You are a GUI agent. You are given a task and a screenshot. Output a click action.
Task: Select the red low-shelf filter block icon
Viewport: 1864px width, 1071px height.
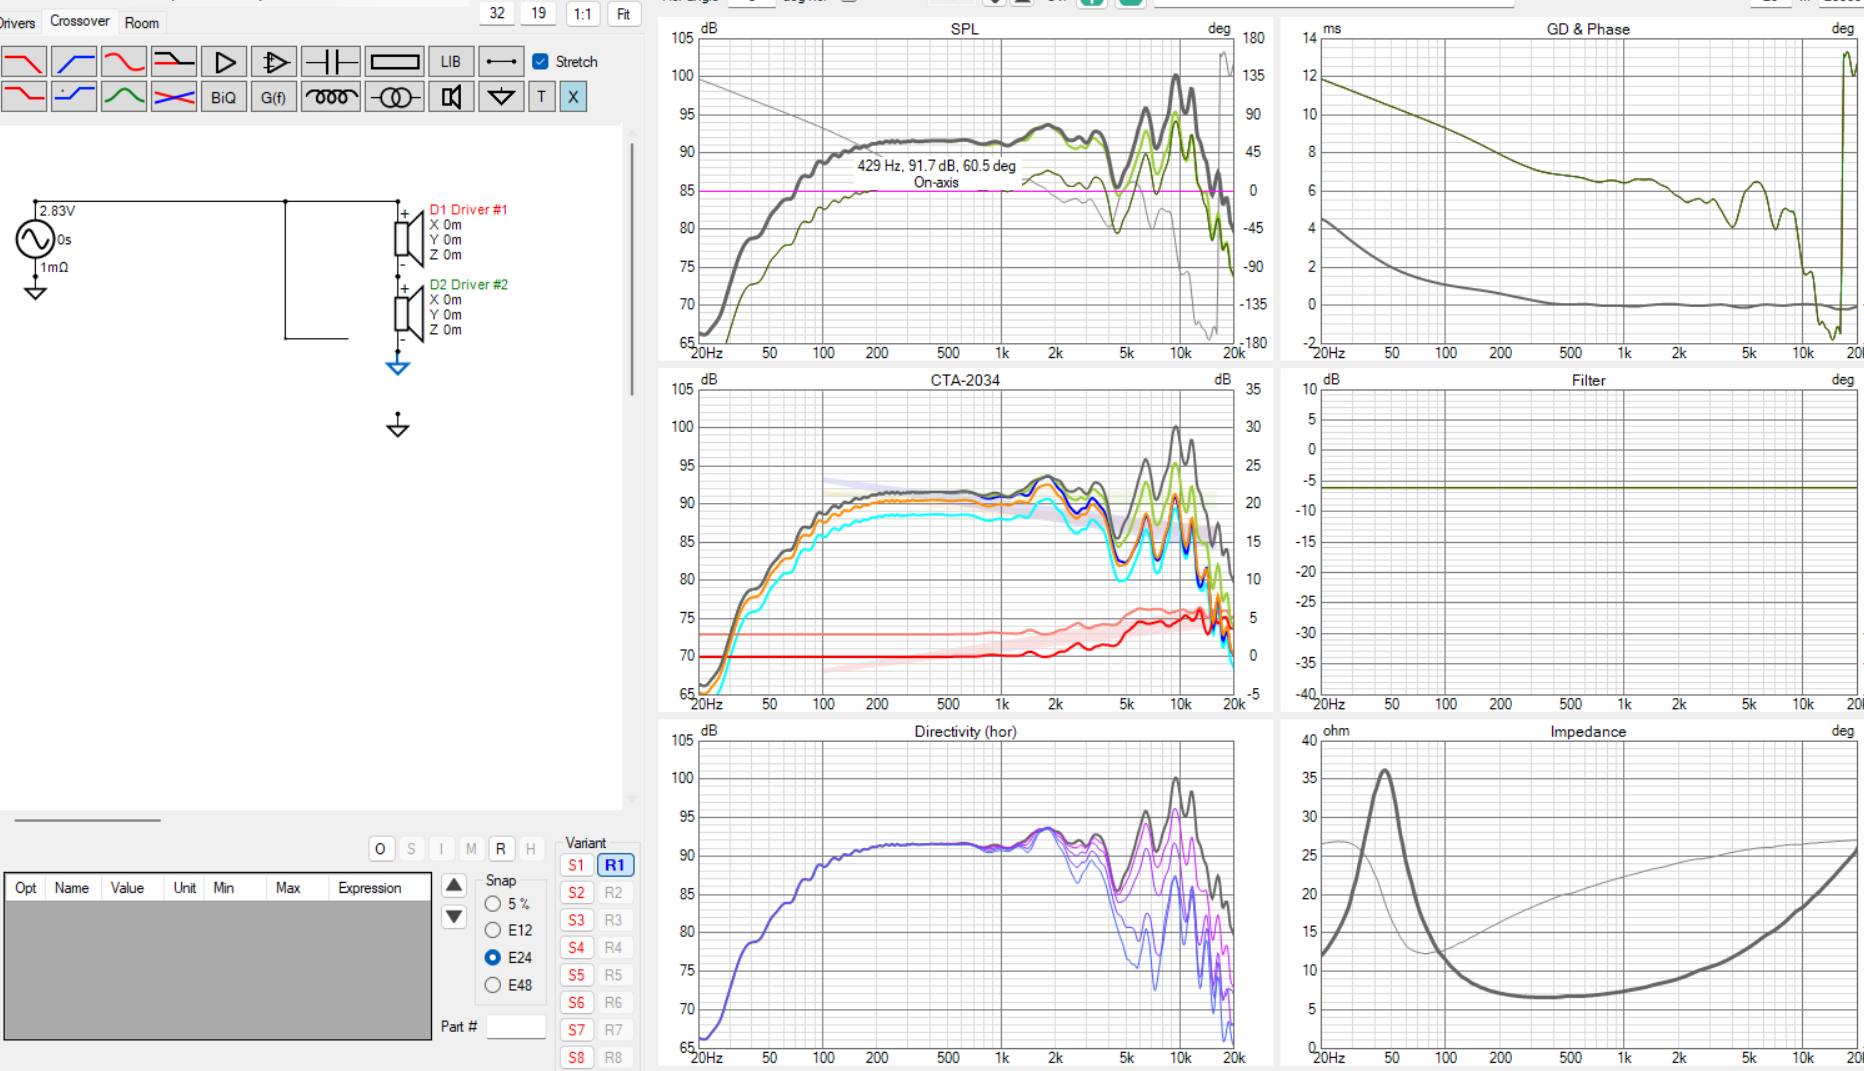(24, 96)
